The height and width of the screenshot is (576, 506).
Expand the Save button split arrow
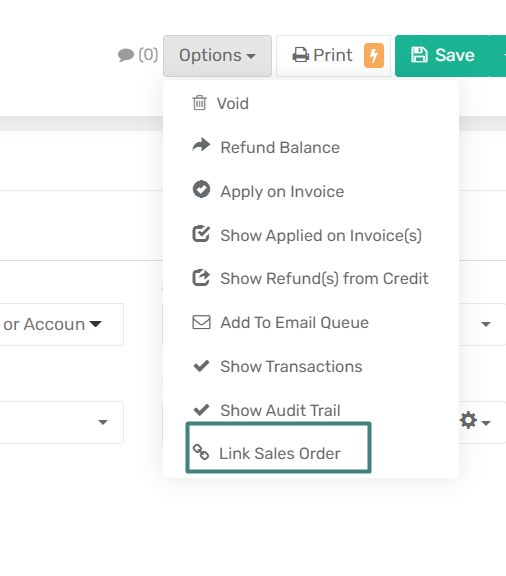pyautogui.click(x=499, y=56)
